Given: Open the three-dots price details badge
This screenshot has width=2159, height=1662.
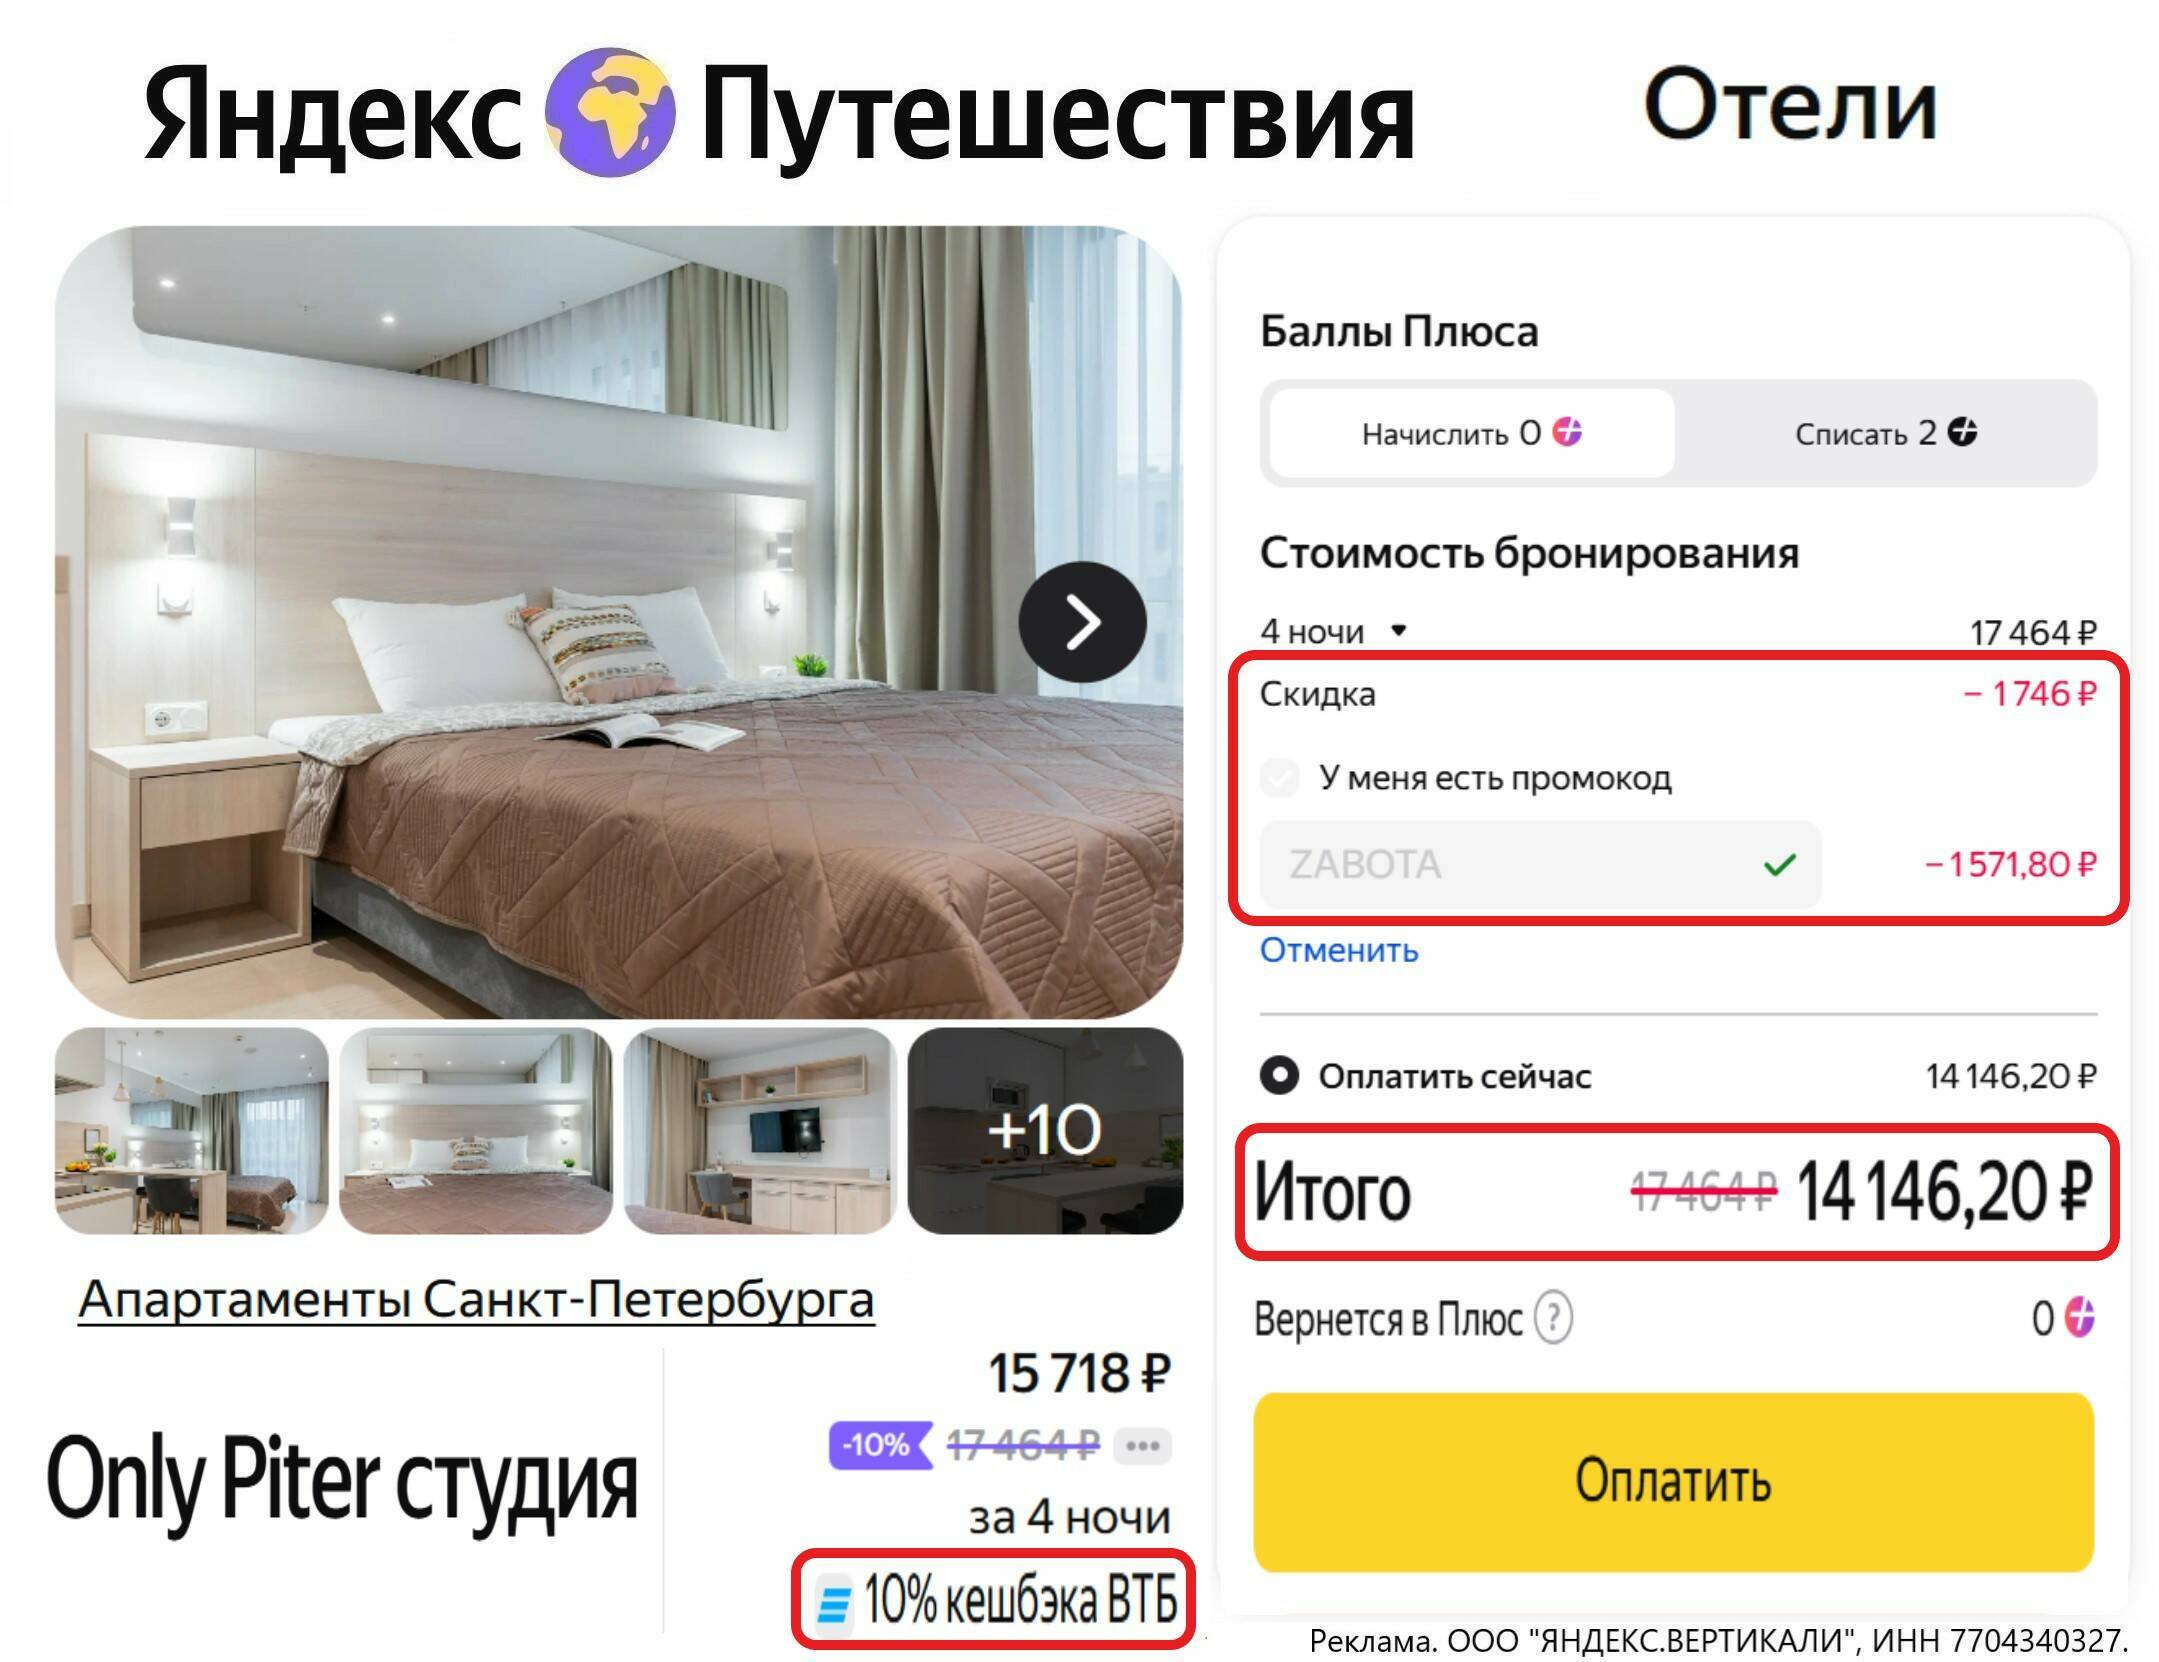Looking at the screenshot, I should pos(1142,1445).
